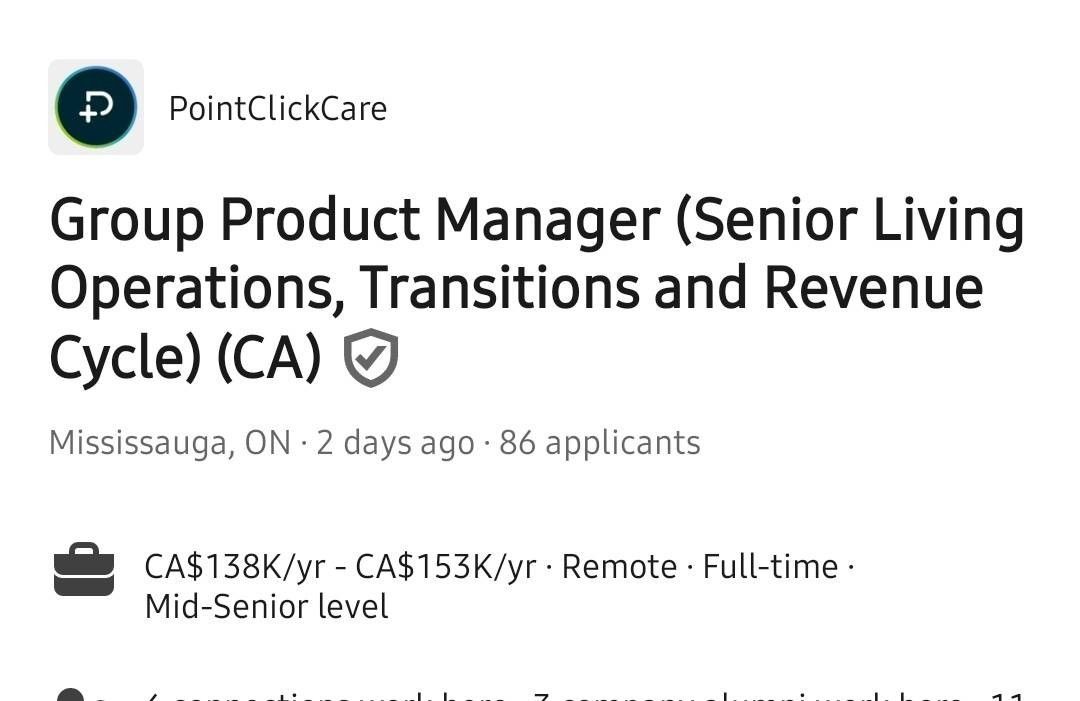This screenshot has height=701, width=1080.
Task: Click the CA$153K/yr maximum salary text
Action: pos(446,567)
